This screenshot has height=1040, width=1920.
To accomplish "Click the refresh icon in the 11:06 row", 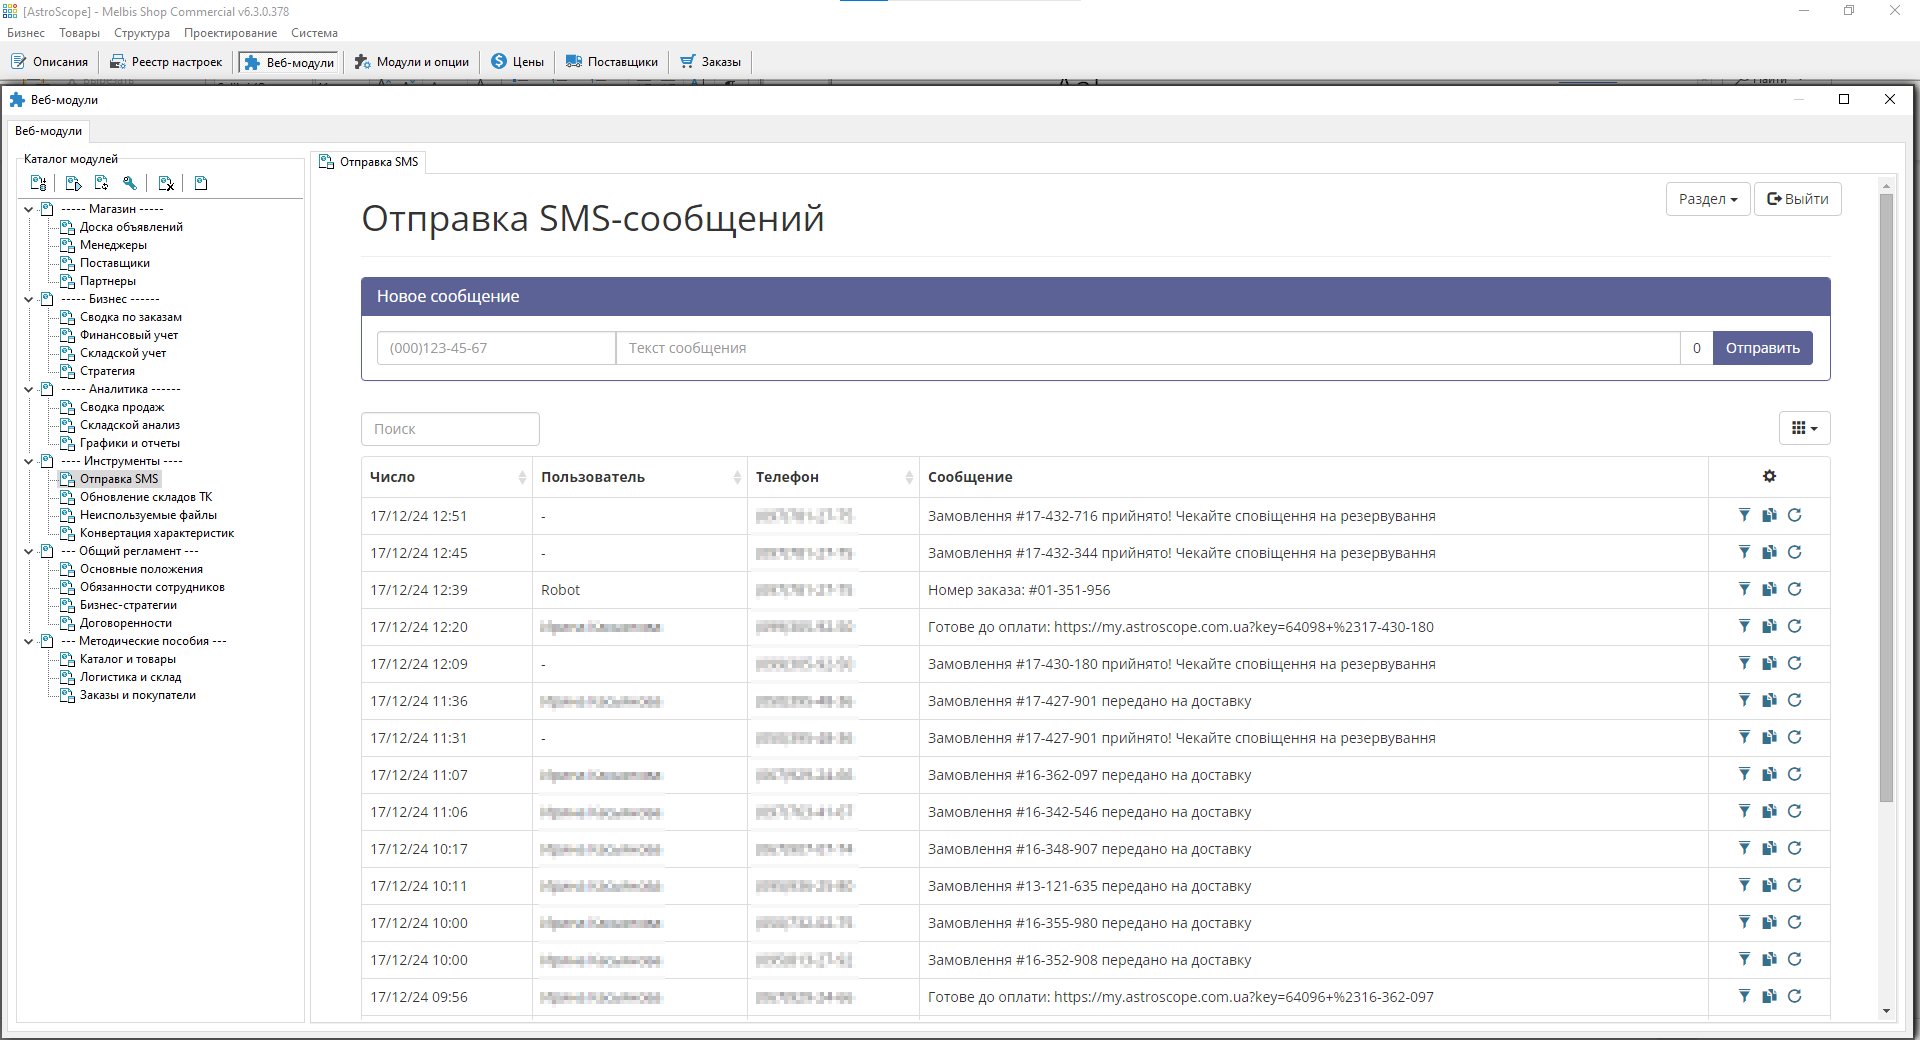I will coord(1795,811).
